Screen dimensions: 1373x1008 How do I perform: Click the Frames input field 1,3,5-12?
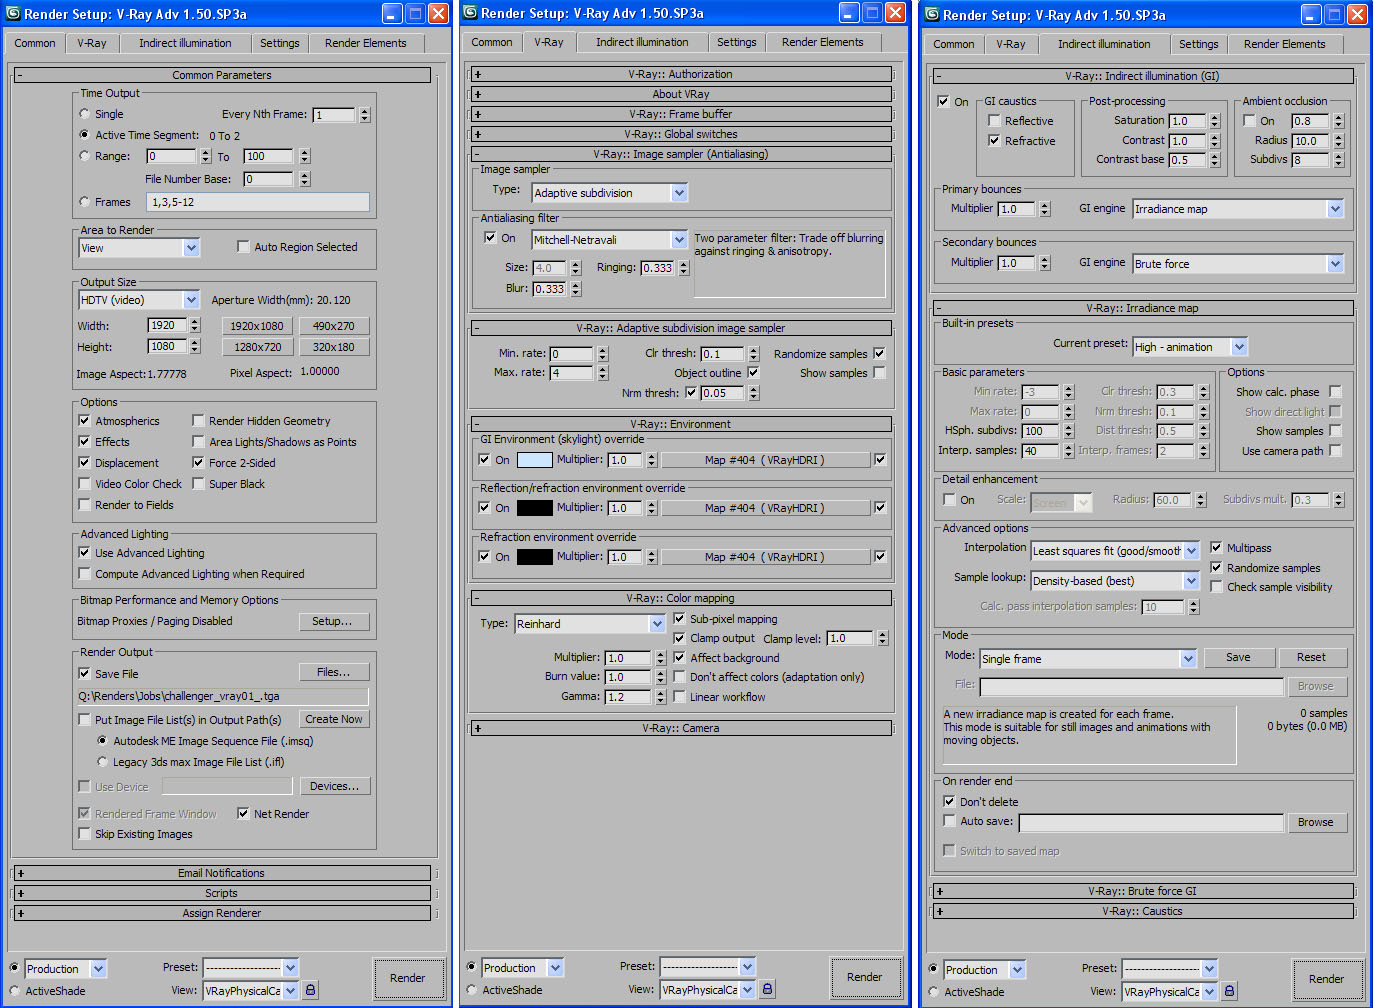[258, 202]
